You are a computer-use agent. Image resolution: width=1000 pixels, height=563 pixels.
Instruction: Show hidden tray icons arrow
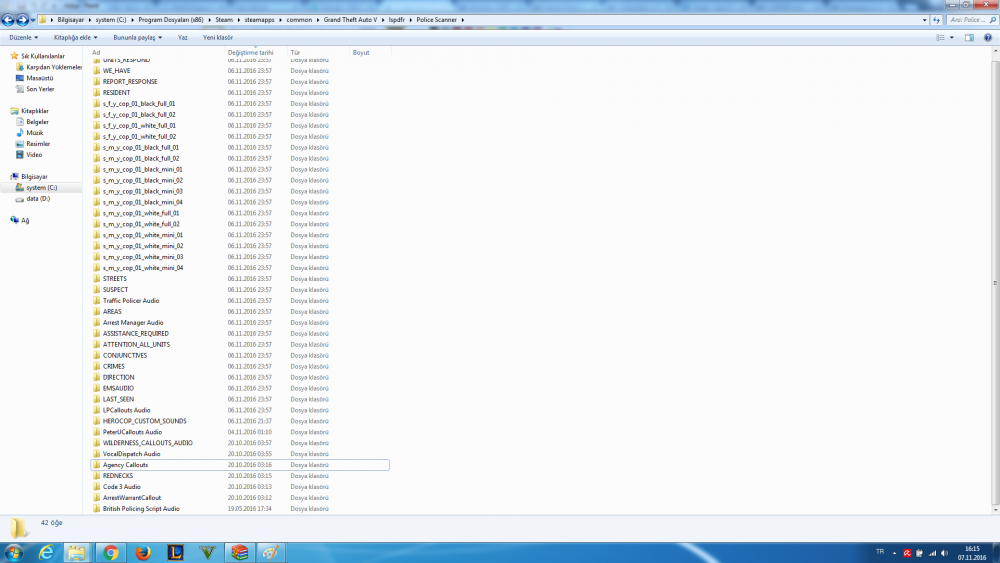point(894,553)
